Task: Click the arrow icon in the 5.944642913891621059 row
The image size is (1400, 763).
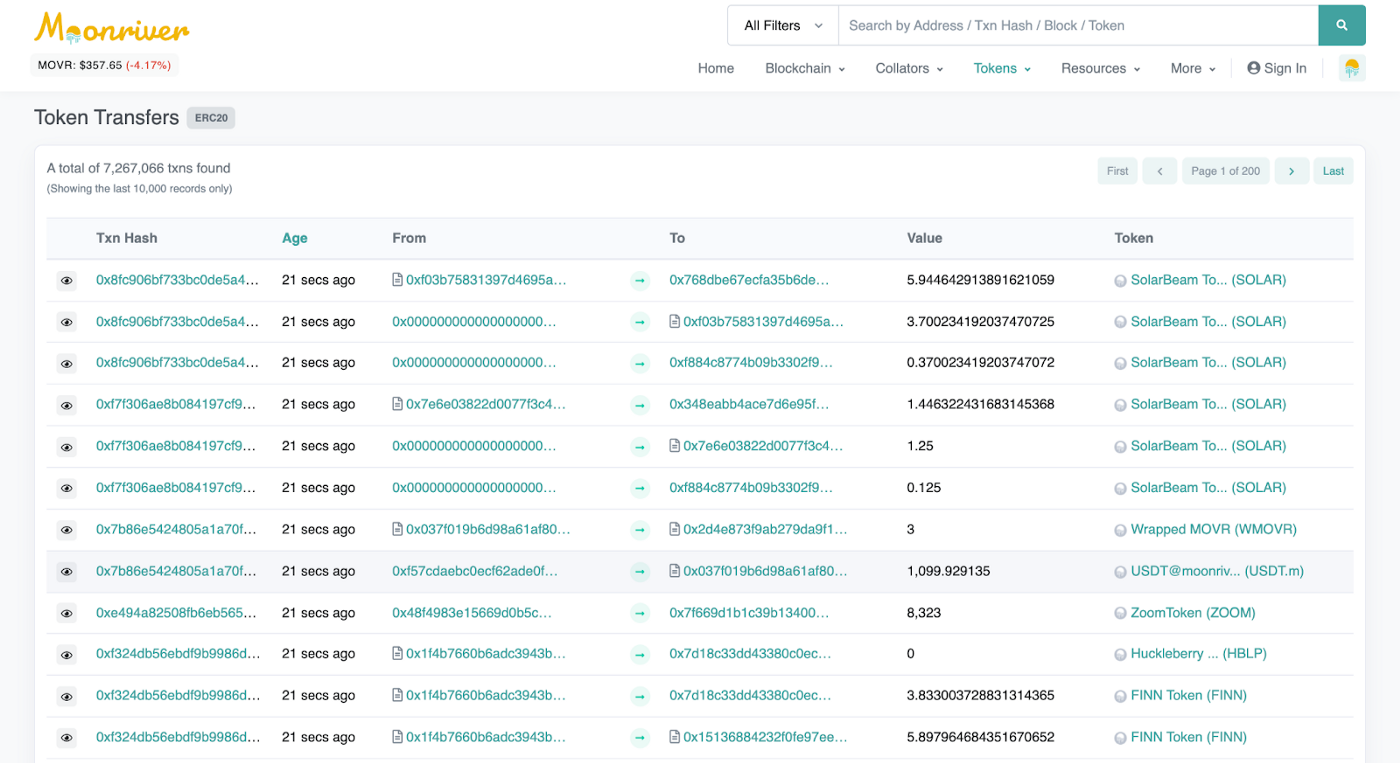Action: click(x=640, y=281)
